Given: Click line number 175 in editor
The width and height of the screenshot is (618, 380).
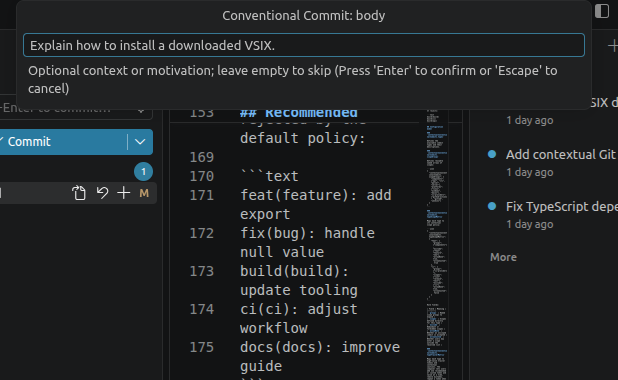Looking at the screenshot, I should [201, 347].
